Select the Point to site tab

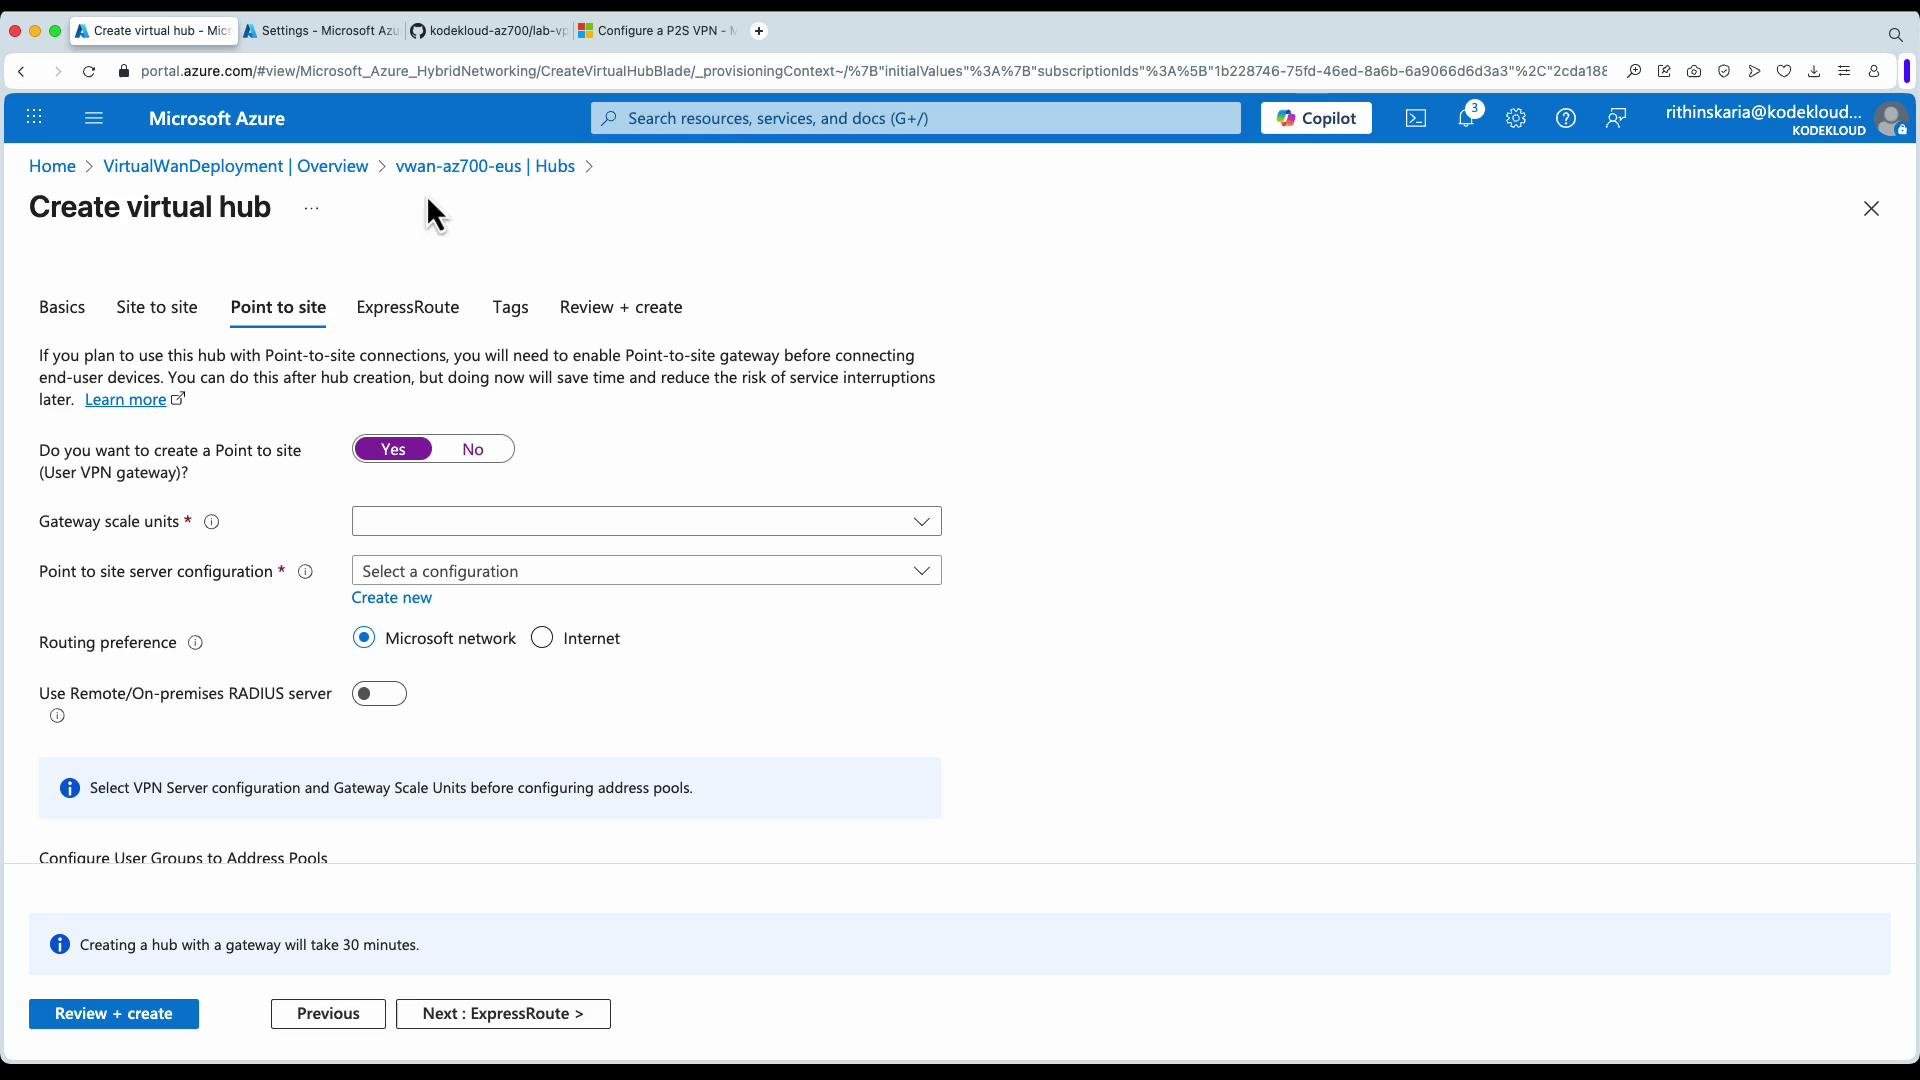click(278, 308)
